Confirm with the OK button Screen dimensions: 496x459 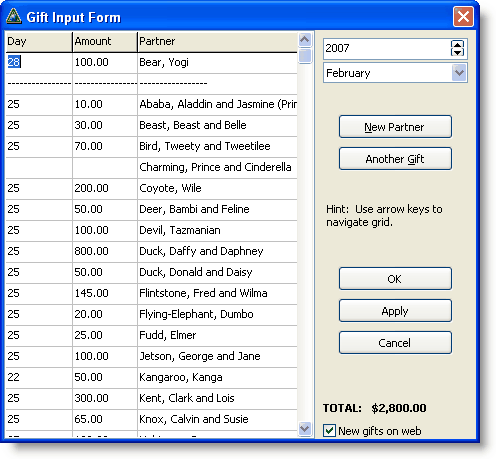[395, 279]
